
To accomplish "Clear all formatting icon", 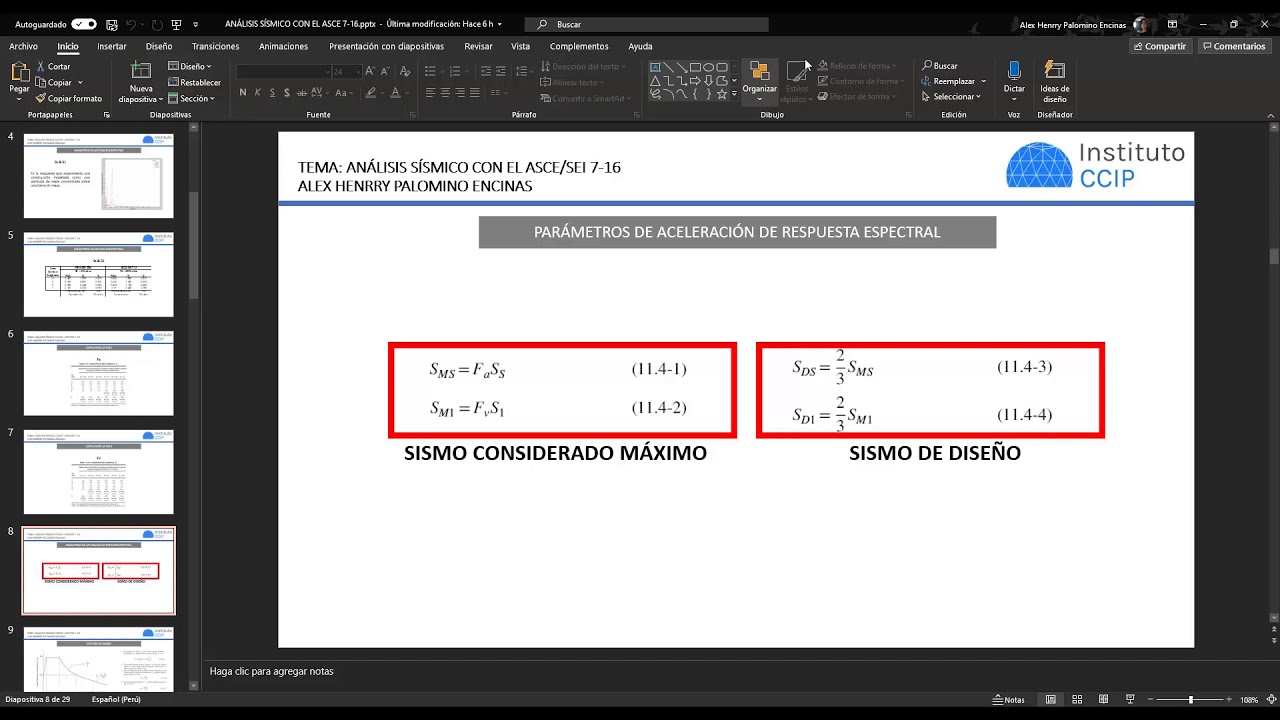I will tap(405, 71).
